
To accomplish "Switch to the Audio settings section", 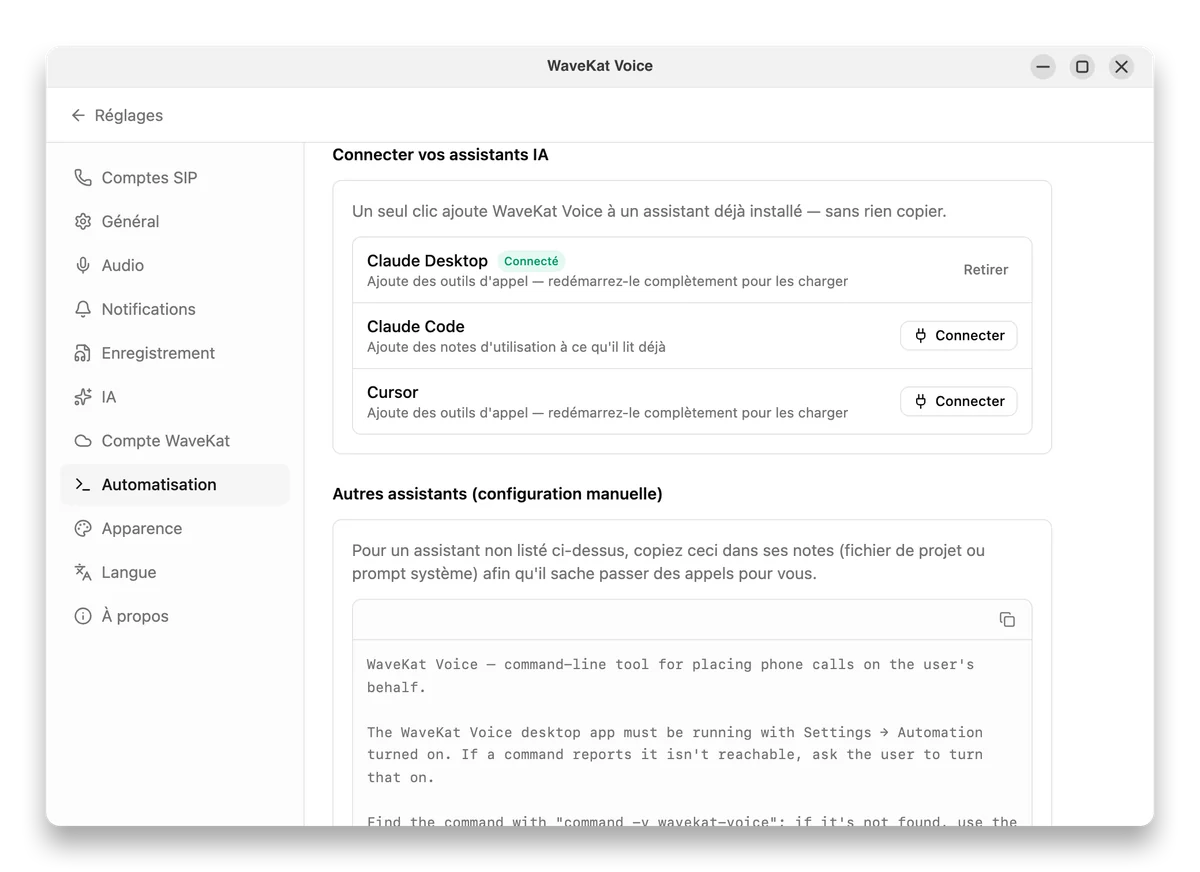I will click(x=175, y=265).
